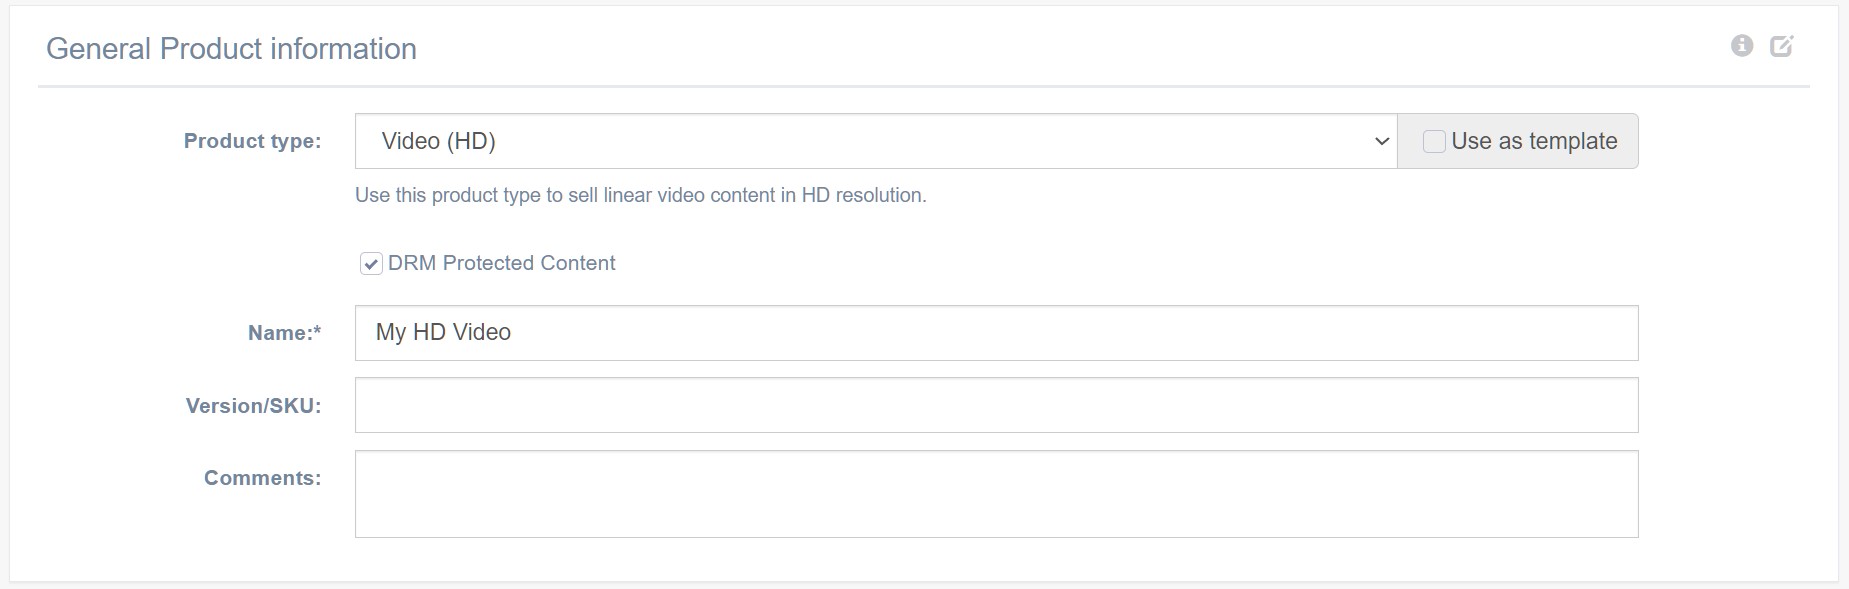Viewport: 1849px width, 589px height.
Task: Click the 'DRM Protected Content' label text
Action: click(501, 263)
